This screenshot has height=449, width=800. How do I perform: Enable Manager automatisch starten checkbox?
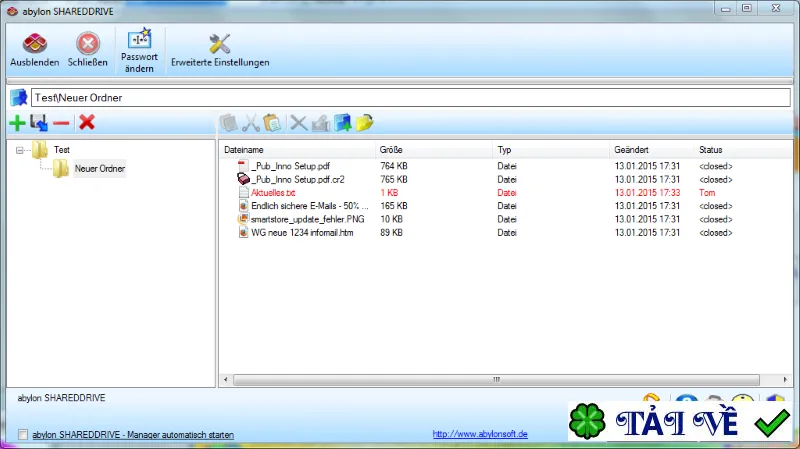coord(22,434)
